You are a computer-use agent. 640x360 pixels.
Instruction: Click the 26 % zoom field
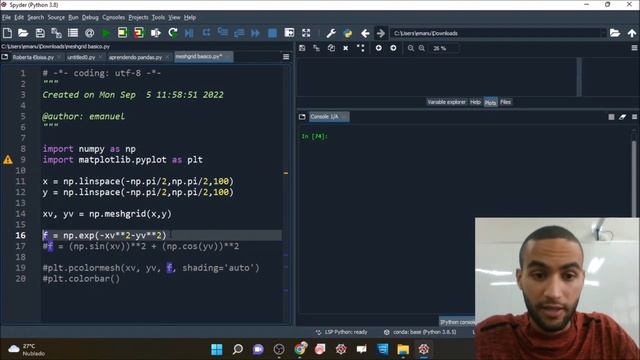[x=444, y=48]
